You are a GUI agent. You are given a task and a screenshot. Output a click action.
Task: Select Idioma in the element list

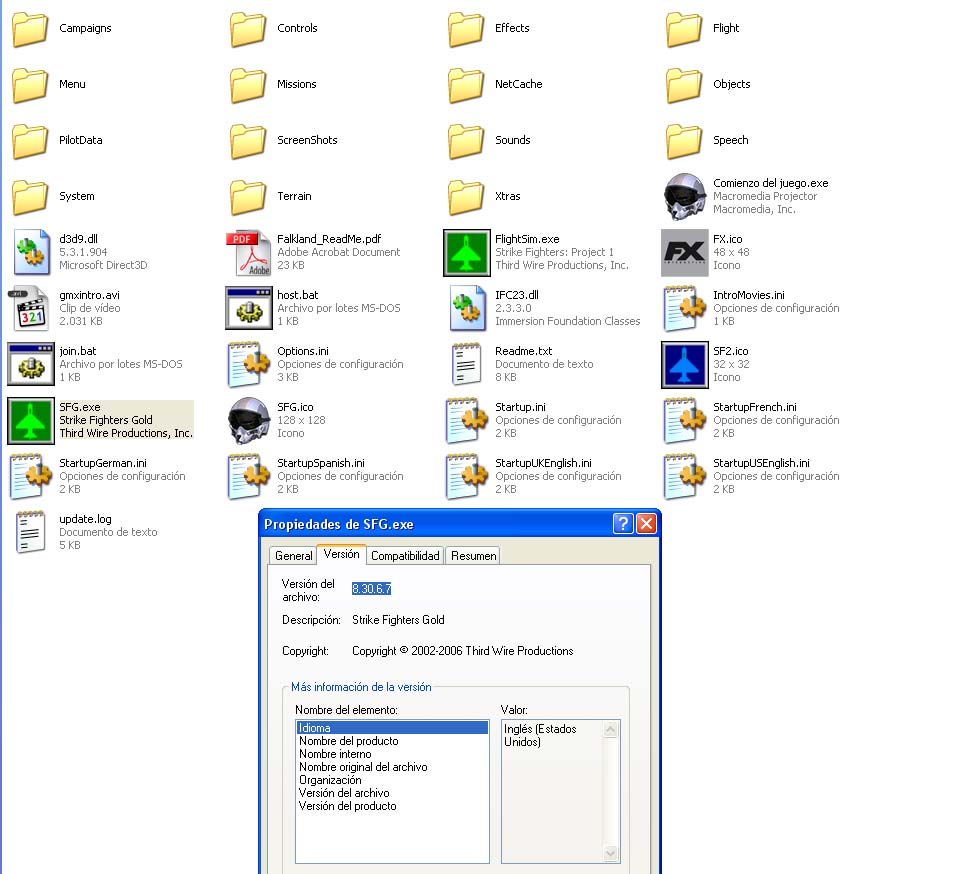(392, 728)
